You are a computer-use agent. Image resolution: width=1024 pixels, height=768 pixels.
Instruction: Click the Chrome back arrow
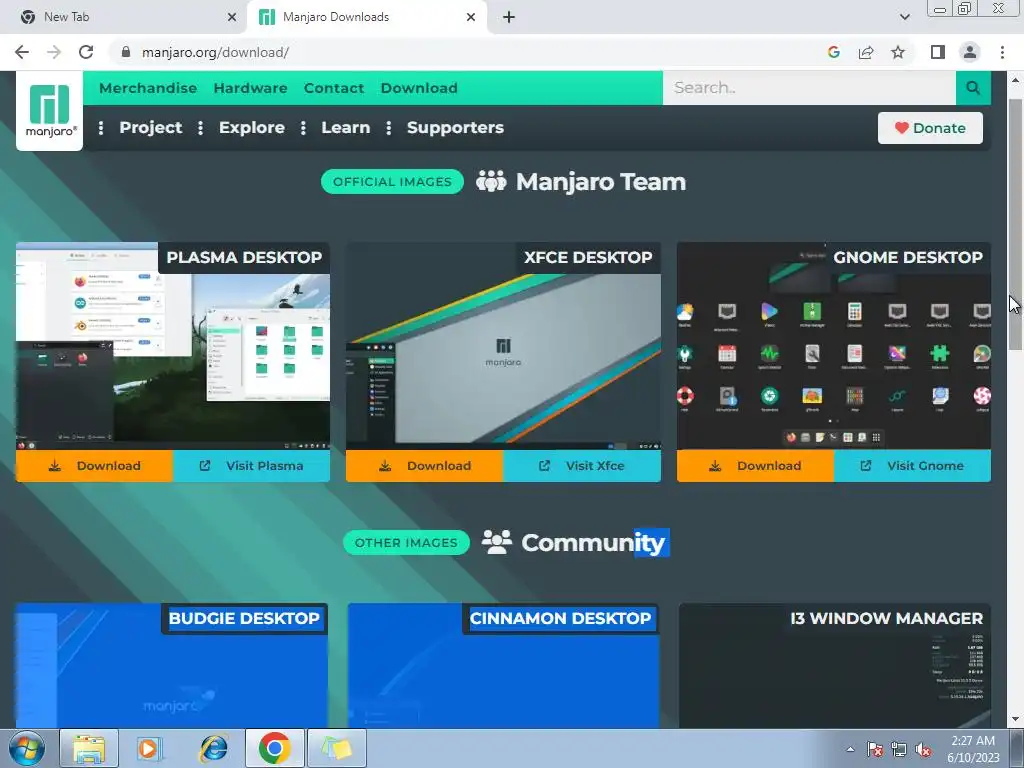coord(22,52)
